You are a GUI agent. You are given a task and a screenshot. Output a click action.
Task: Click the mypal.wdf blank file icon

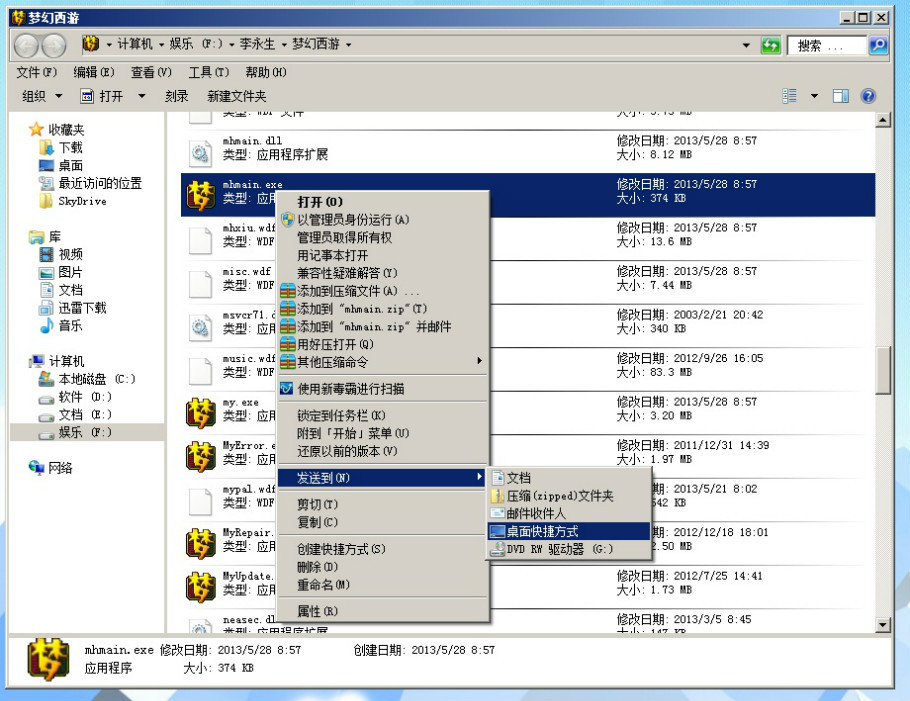(200, 501)
